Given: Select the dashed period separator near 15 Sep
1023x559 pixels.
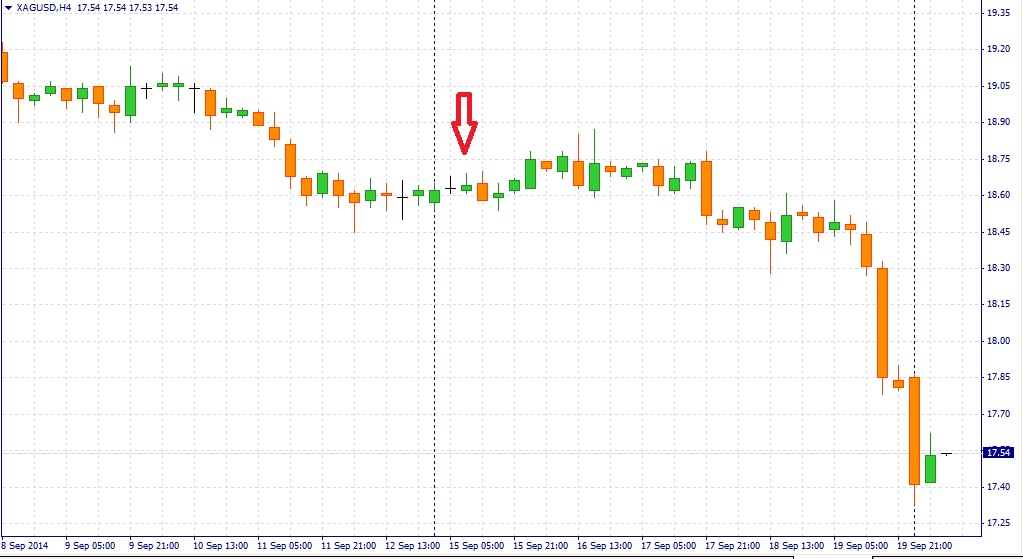Looking at the screenshot, I should (434, 300).
